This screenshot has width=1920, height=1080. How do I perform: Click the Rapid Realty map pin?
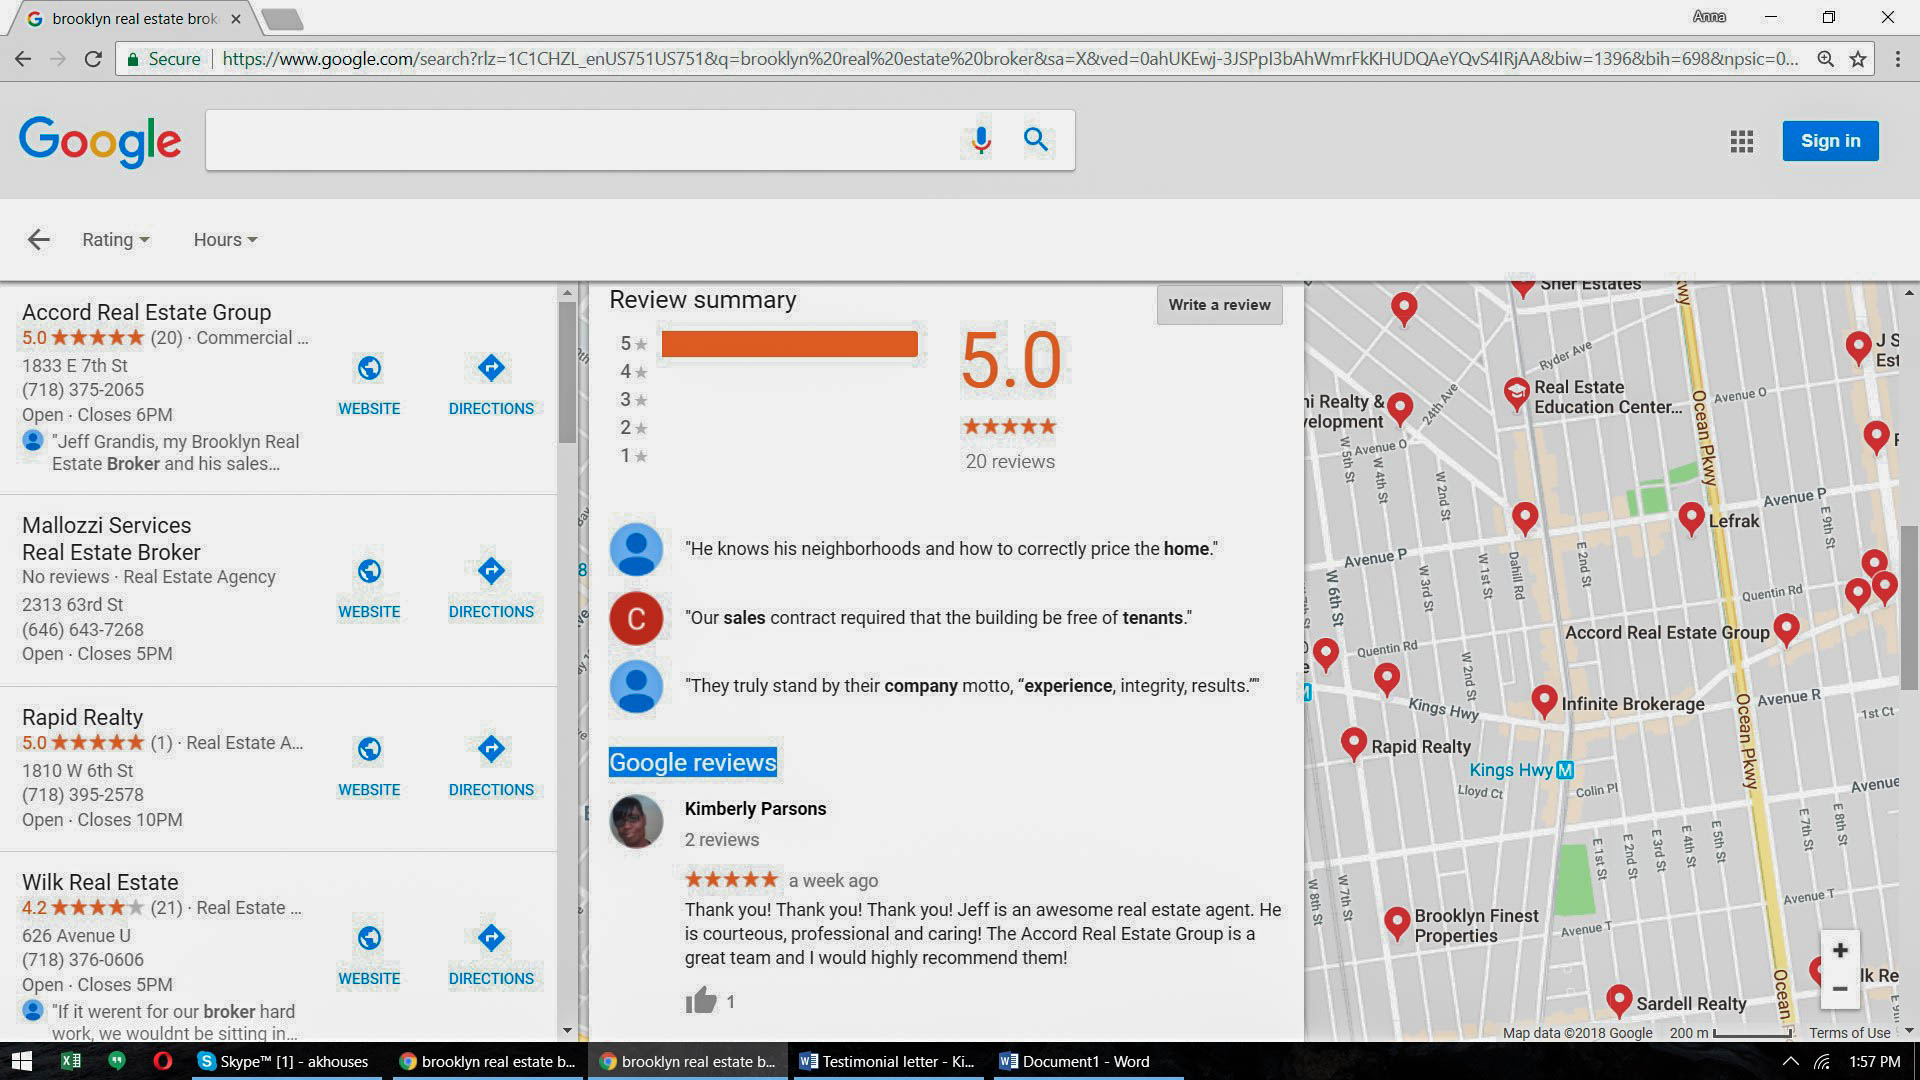[x=1353, y=744]
